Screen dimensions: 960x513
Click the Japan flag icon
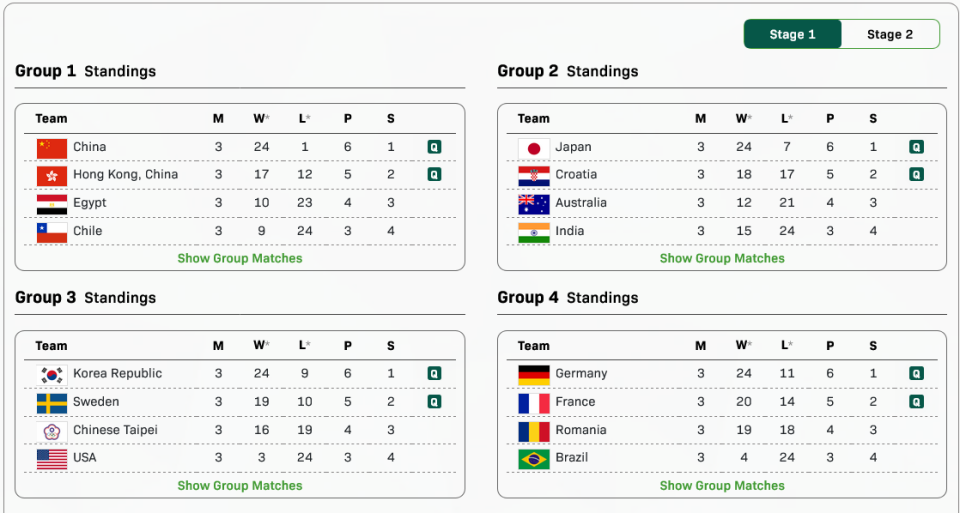pyautogui.click(x=534, y=147)
